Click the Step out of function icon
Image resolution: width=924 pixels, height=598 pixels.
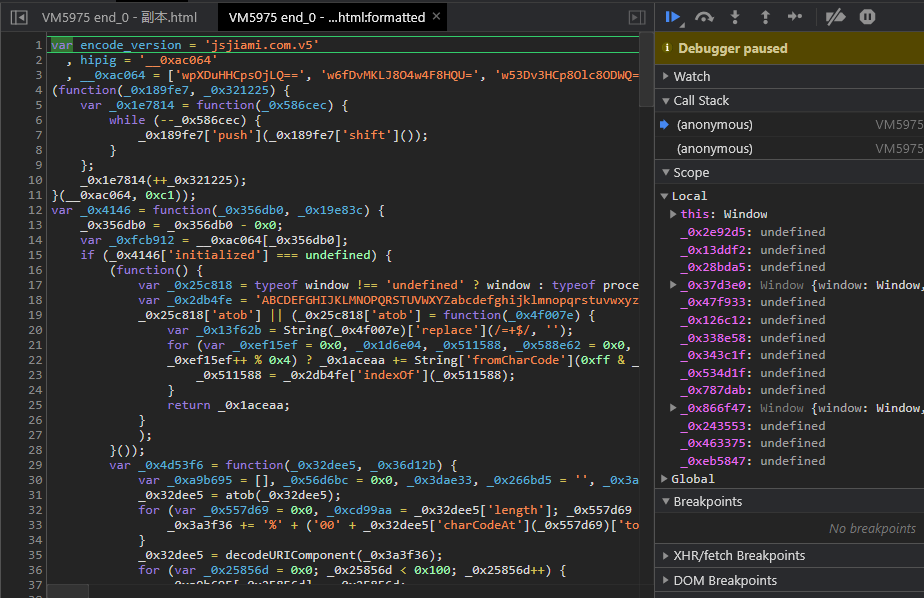pos(765,16)
